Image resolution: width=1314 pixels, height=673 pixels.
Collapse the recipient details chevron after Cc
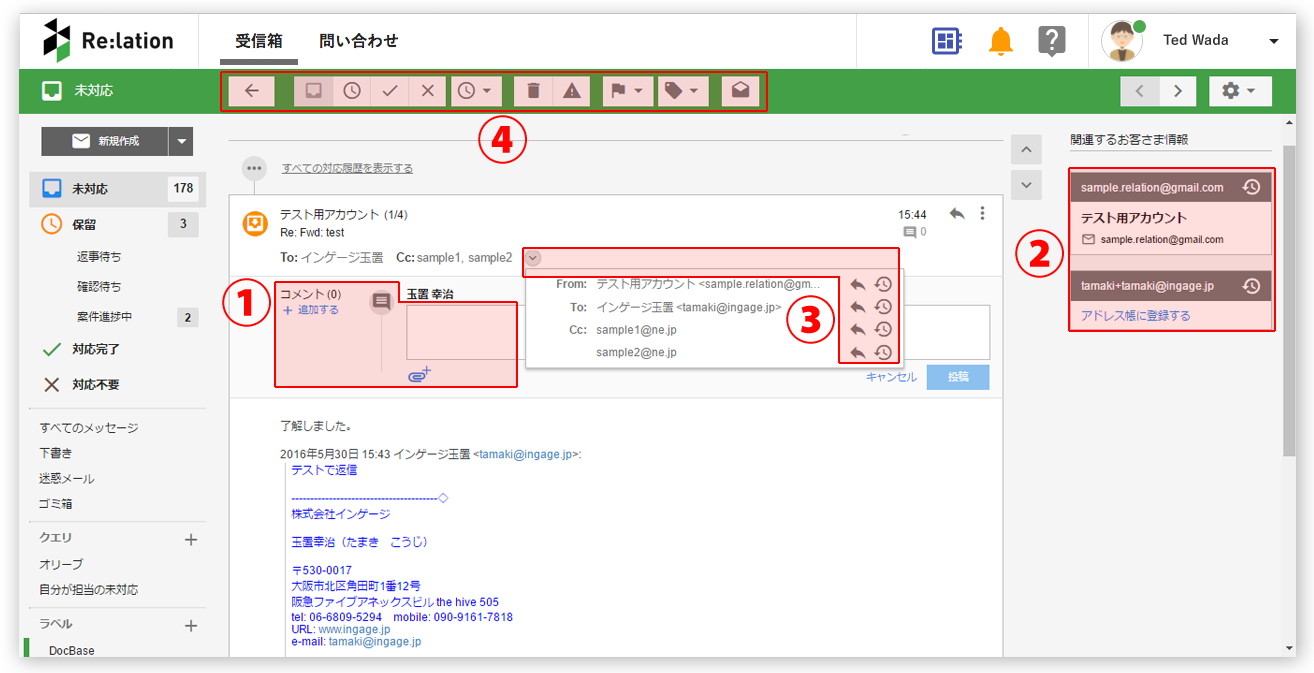click(x=533, y=258)
